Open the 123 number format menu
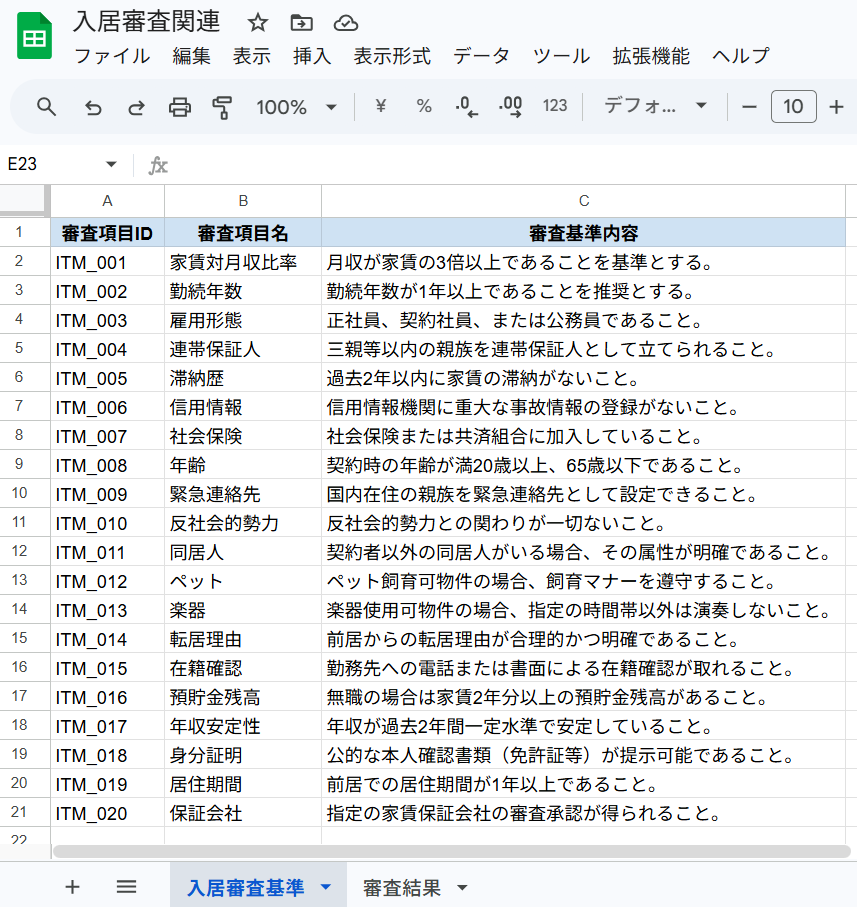 click(555, 106)
